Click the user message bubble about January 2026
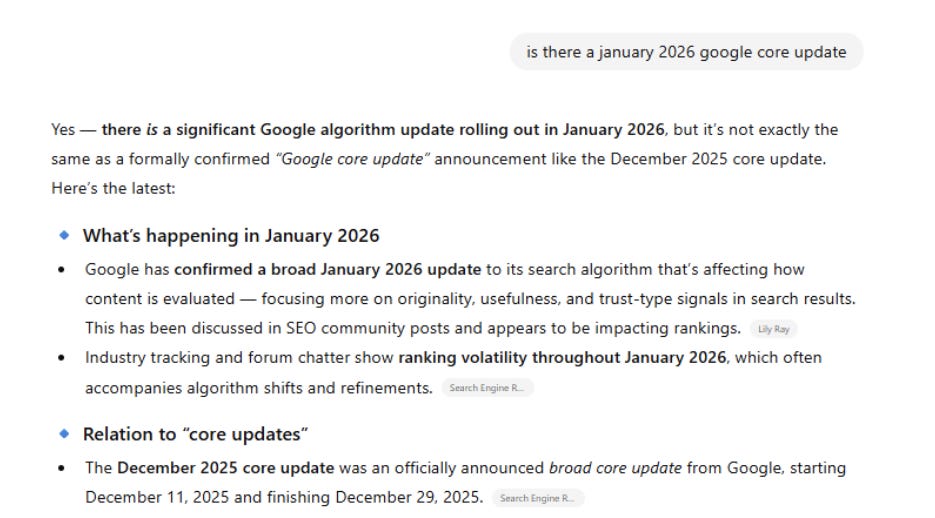 (686, 52)
